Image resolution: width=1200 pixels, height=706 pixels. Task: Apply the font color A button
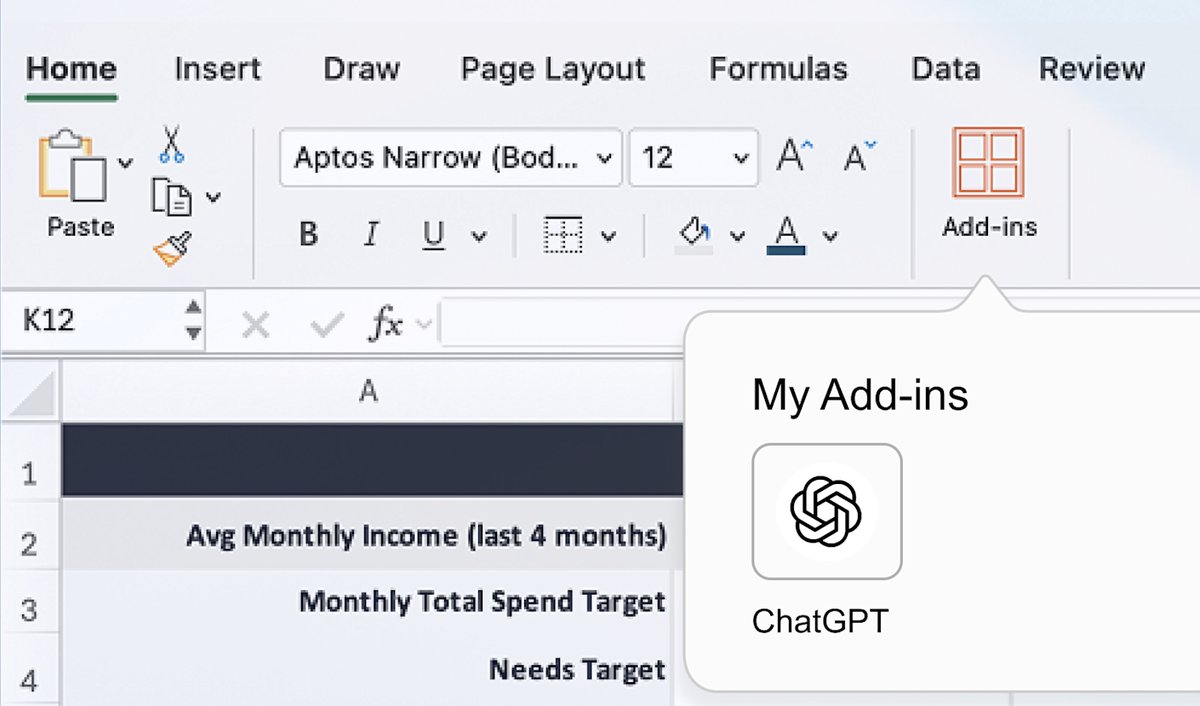click(787, 235)
